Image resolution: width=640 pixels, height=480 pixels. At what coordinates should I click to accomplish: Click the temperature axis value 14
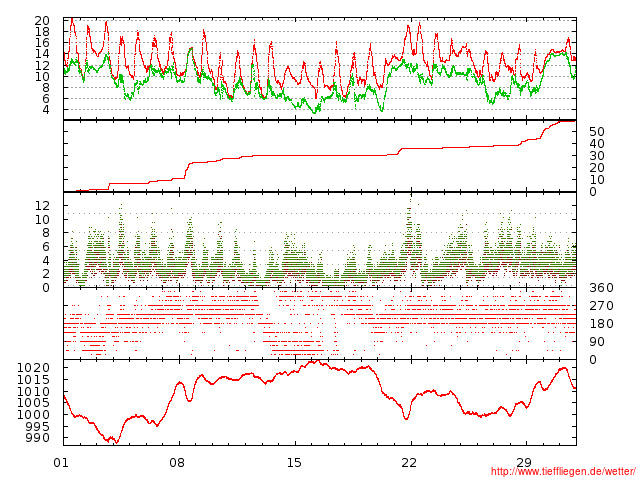point(42,53)
